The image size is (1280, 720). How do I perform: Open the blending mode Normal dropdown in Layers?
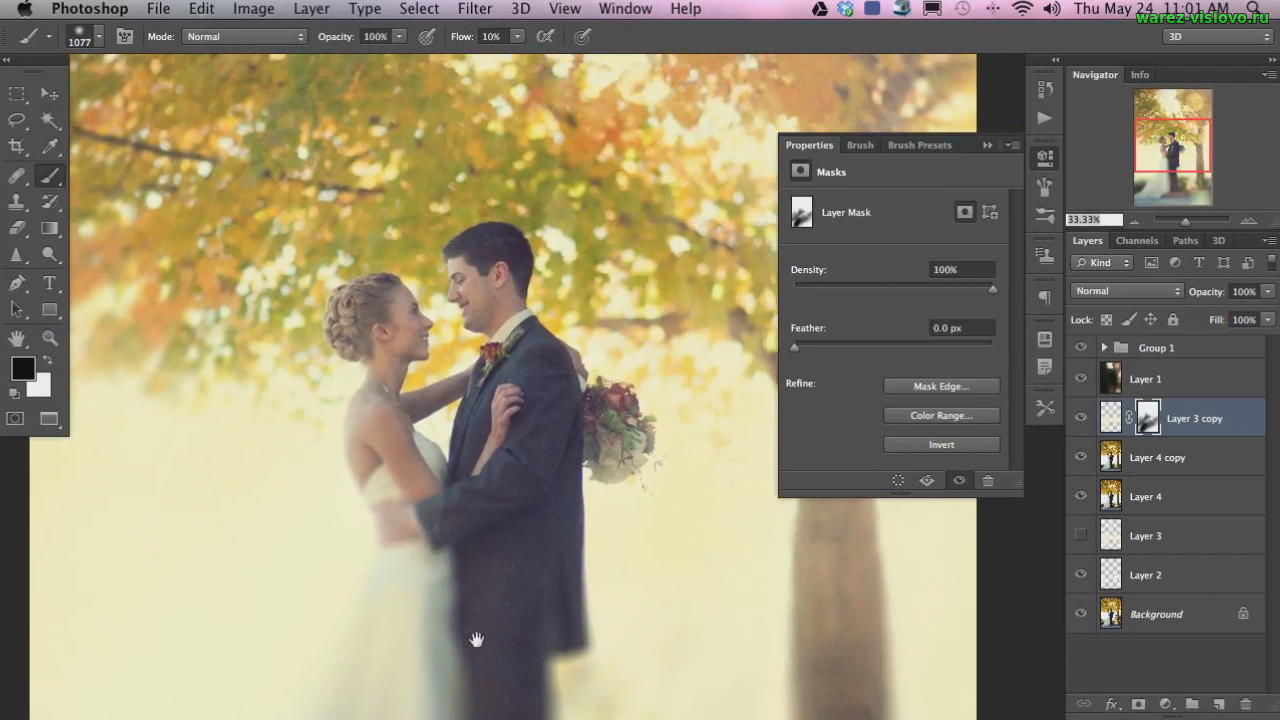click(x=1126, y=291)
